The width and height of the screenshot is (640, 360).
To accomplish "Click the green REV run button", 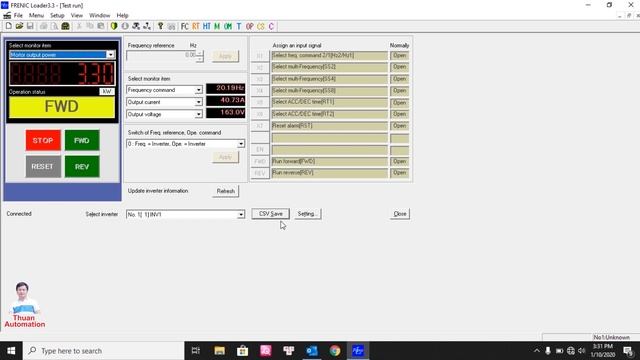I will (82, 167).
